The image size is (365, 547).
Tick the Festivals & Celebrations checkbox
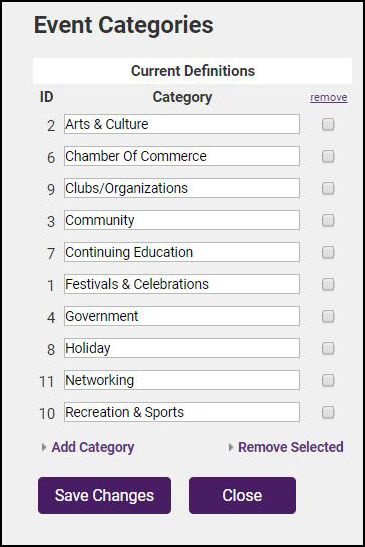(328, 284)
